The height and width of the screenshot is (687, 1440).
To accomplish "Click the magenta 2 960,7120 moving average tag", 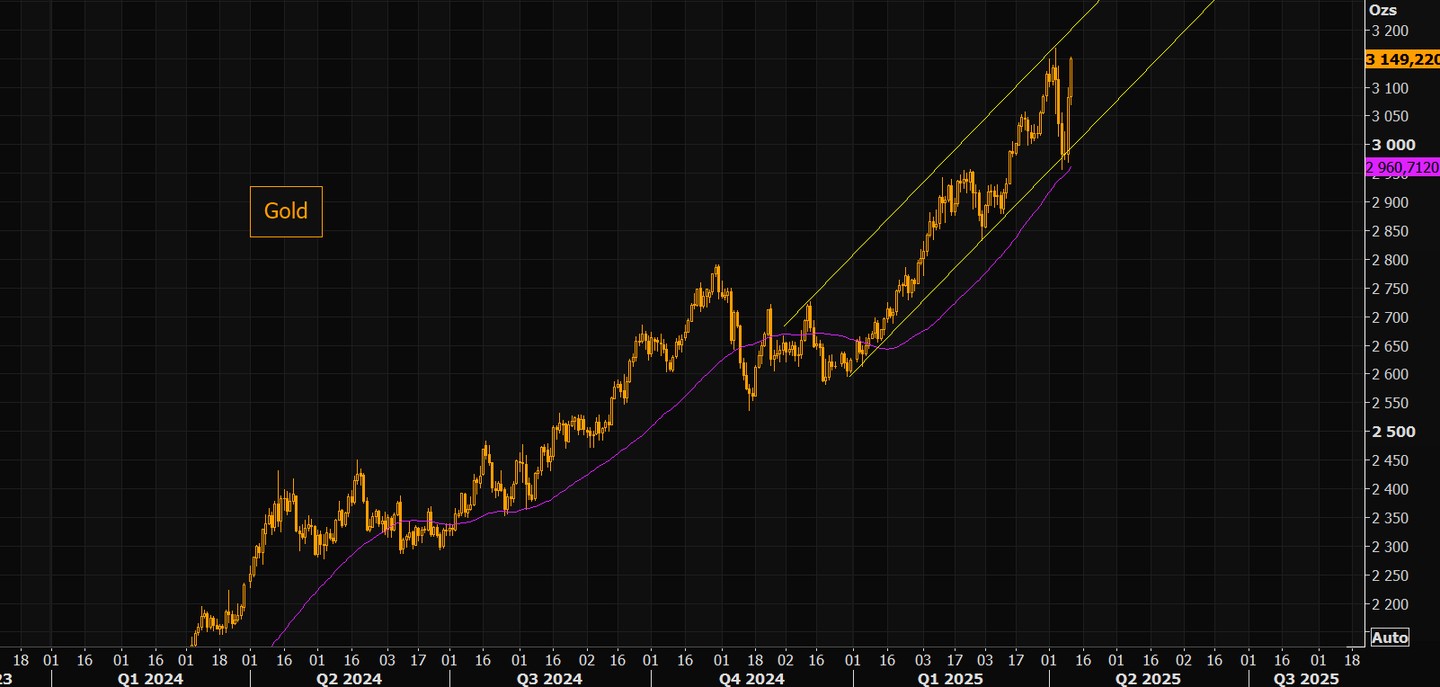I will [x=1402, y=167].
